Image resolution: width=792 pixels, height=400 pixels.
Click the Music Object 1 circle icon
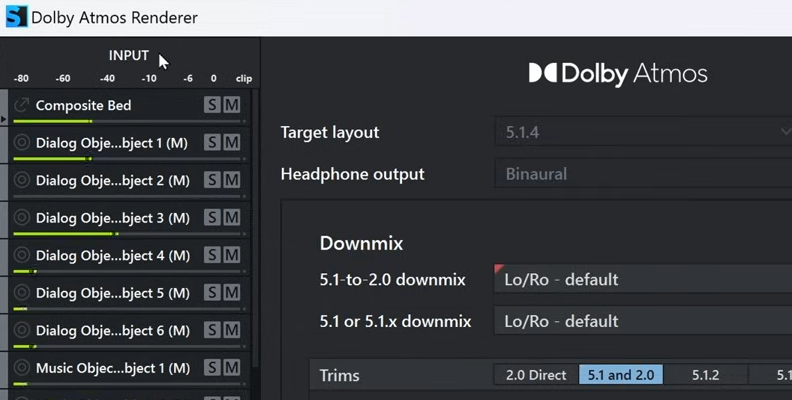point(22,368)
